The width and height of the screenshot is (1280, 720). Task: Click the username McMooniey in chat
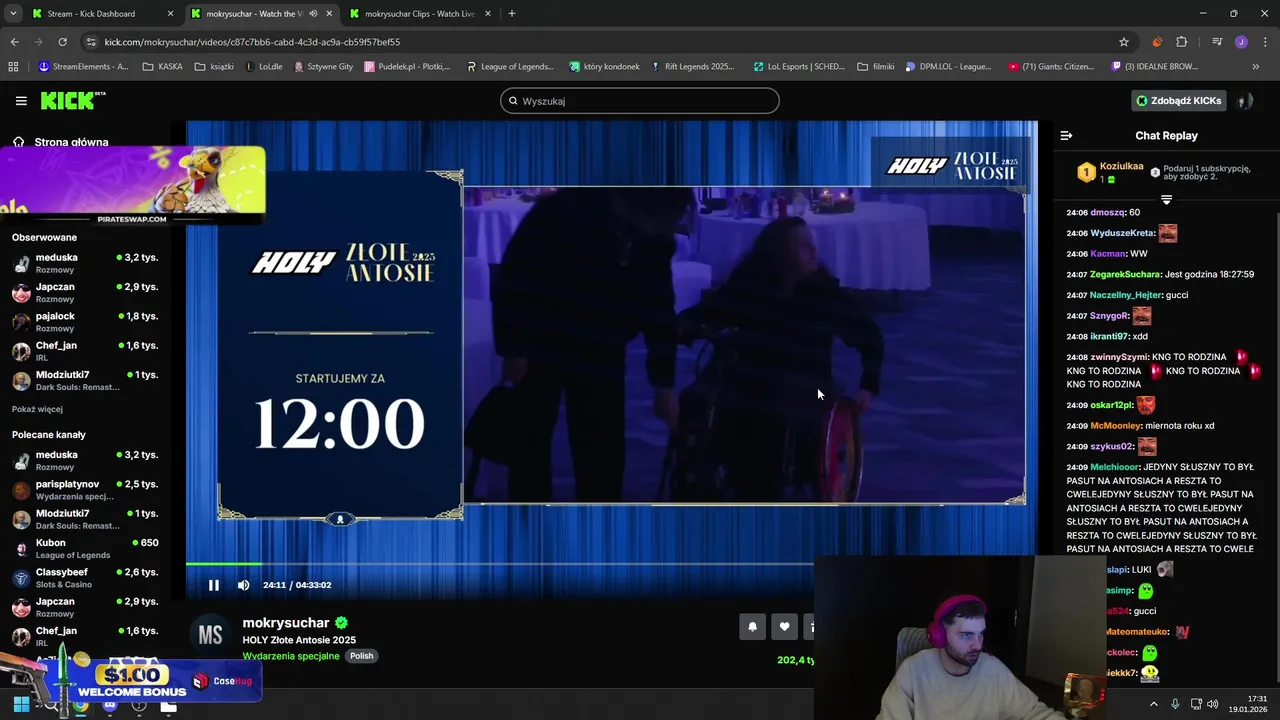point(1116,426)
